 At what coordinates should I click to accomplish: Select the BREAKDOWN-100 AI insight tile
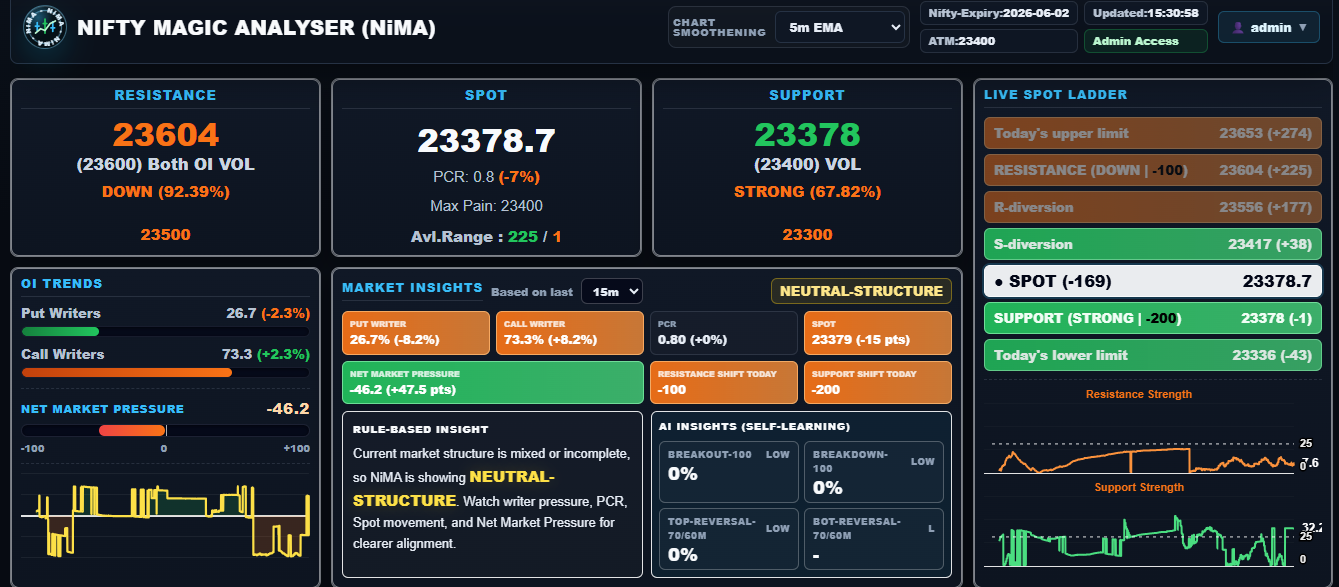874,472
